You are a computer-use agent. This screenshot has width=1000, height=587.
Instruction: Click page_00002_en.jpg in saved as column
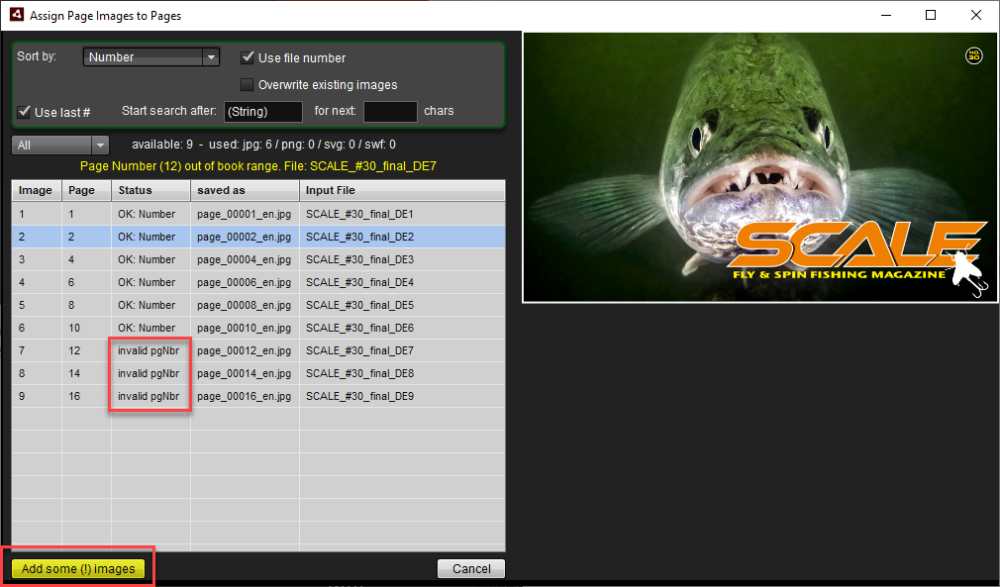coord(245,237)
